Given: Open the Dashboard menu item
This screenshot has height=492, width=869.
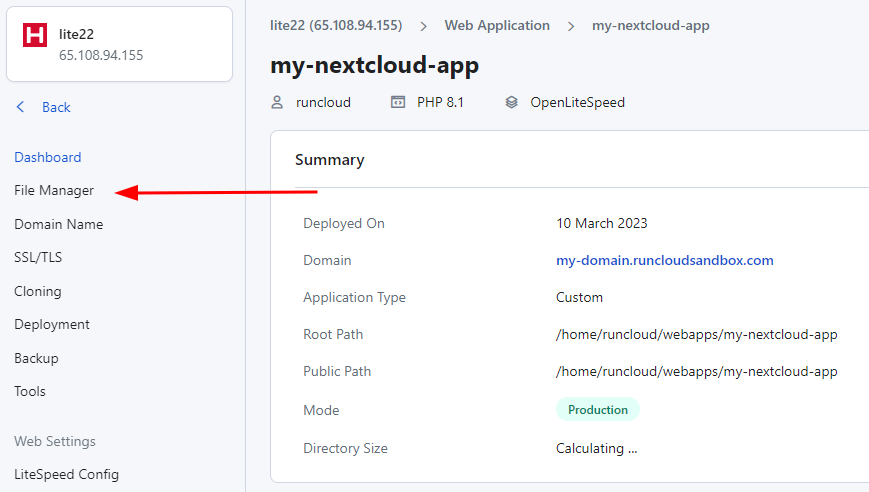Looking at the screenshot, I should click(x=48, y=157).
